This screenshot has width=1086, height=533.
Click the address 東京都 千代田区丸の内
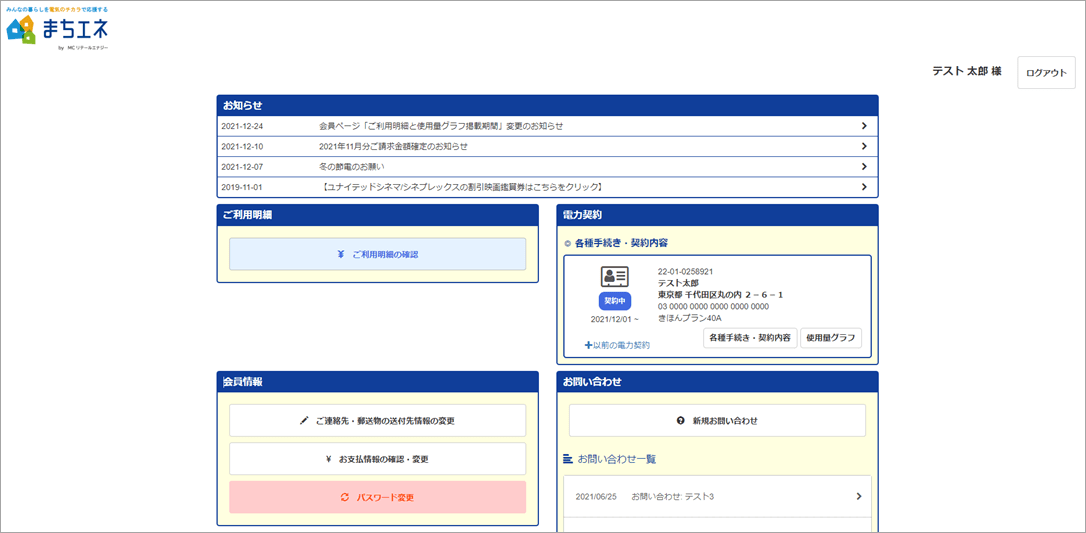coord(720,295)
